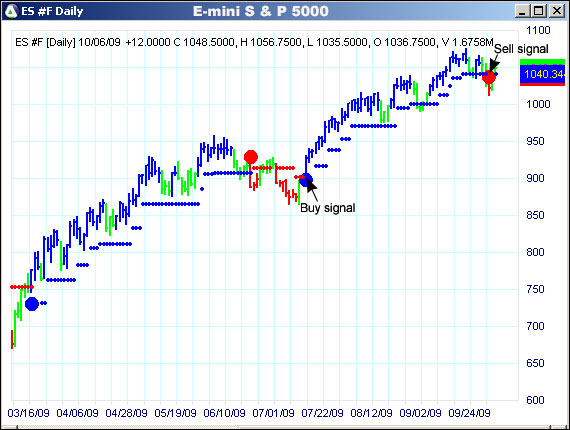Click the 09/24/09 date axis label
Image resolution: width=570 pixels, height=430 pixels.
point(469,413)
